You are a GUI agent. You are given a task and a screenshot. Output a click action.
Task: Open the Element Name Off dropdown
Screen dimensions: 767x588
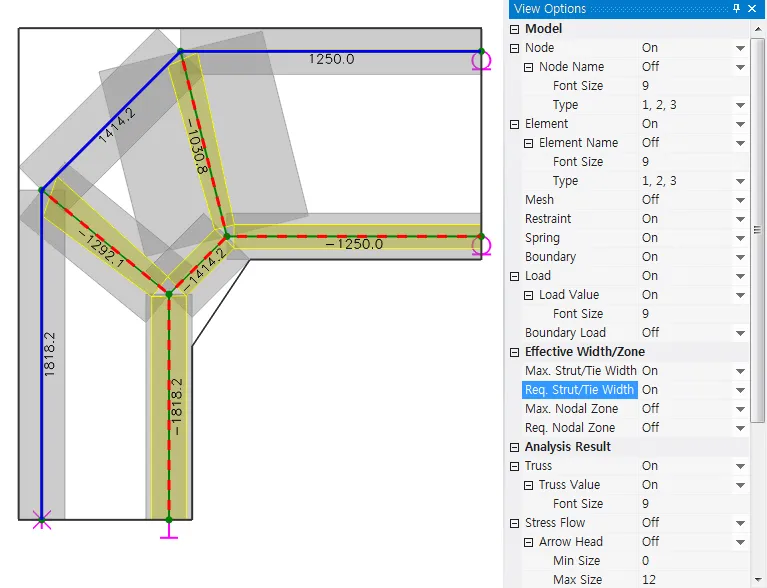[740, 143]
